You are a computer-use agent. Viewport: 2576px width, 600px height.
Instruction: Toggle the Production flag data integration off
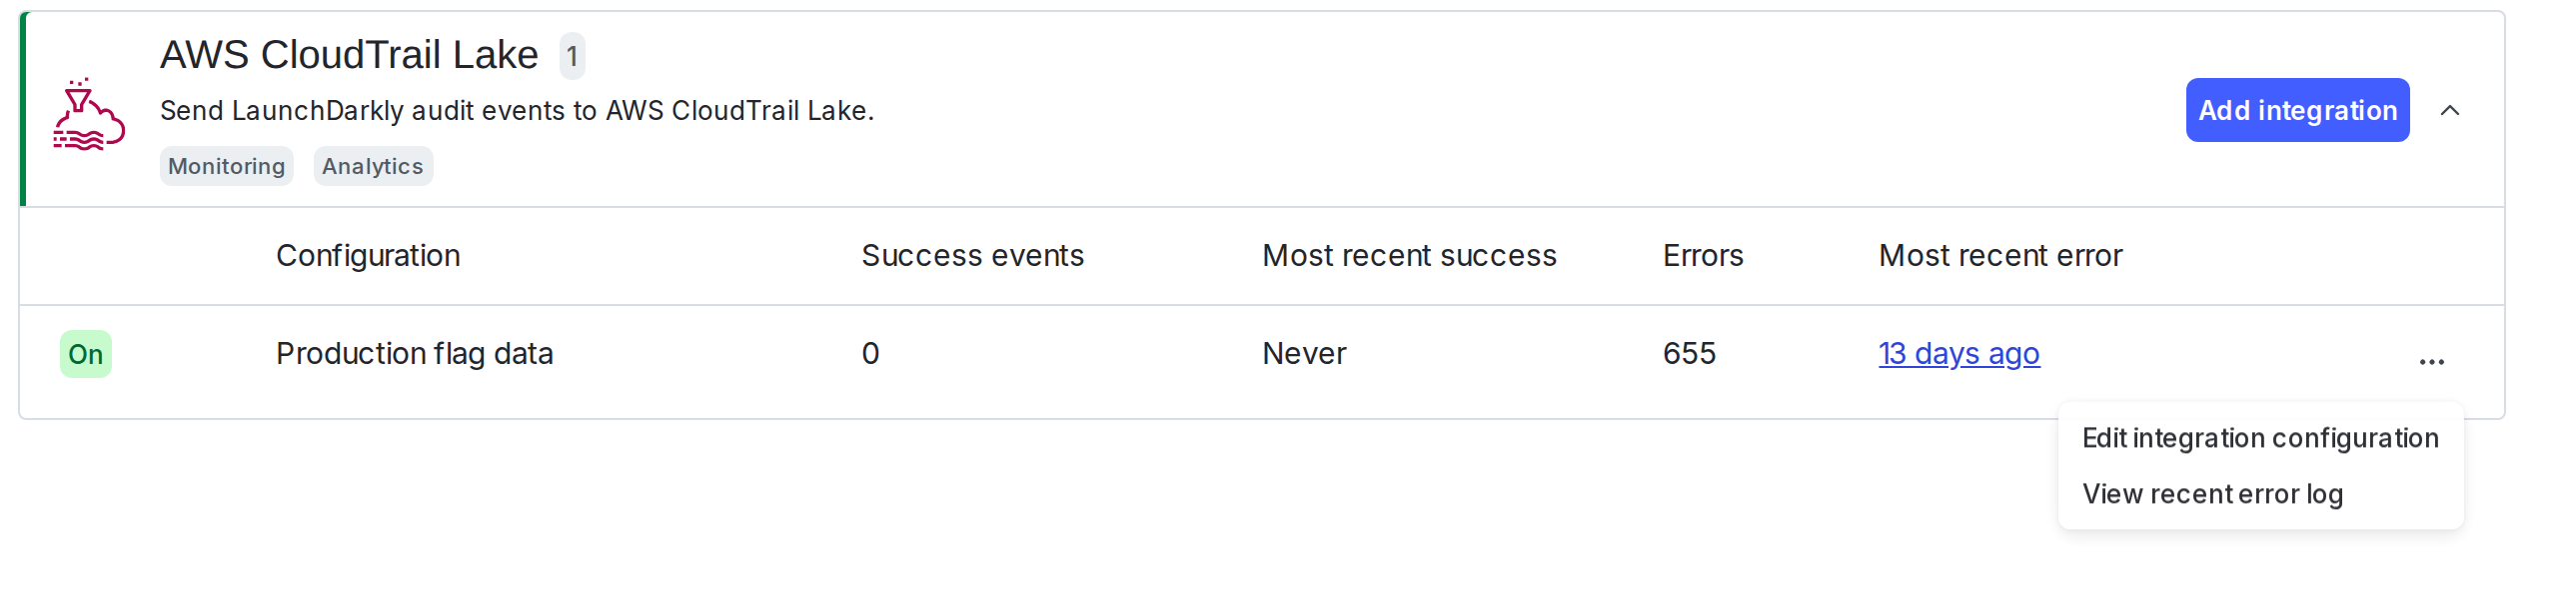(x=85, y=353)
